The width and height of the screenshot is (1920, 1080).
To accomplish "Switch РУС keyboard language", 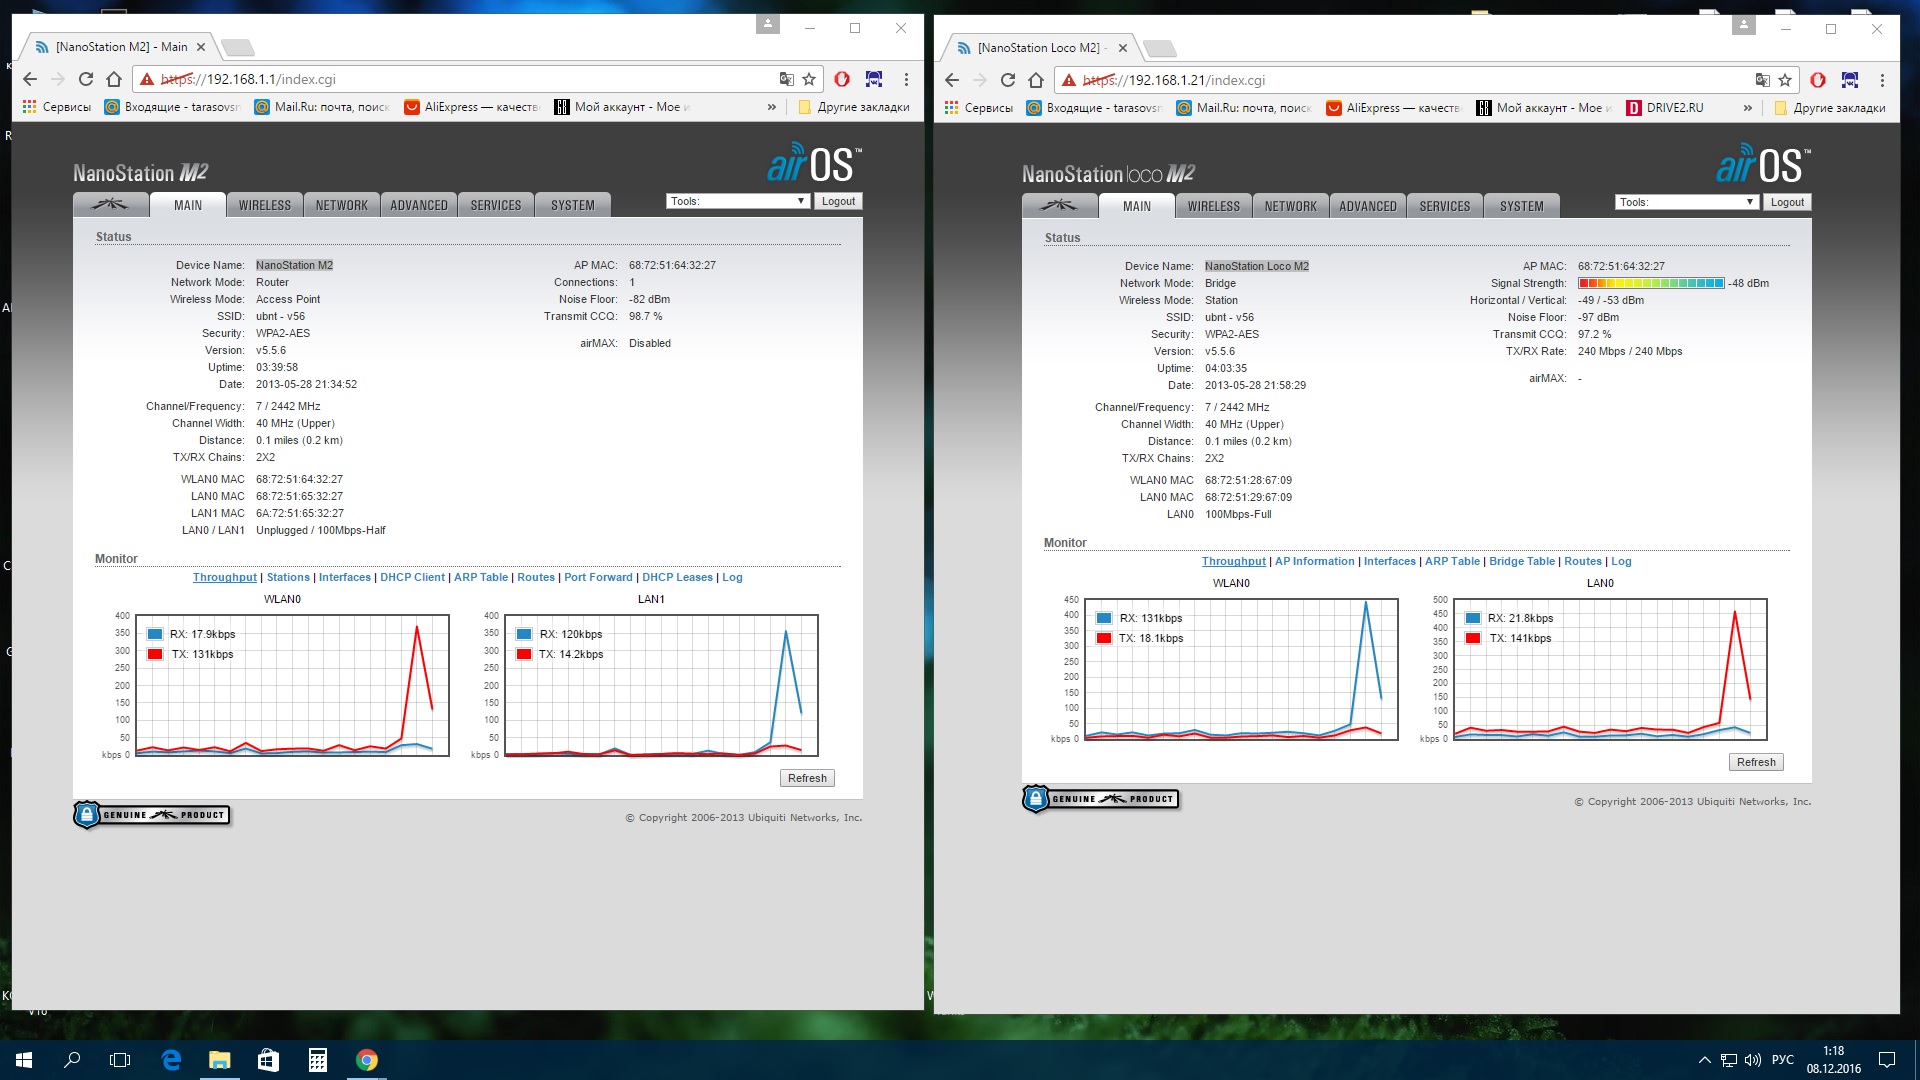I will pyautogui.click(x=1782, y=1060).
